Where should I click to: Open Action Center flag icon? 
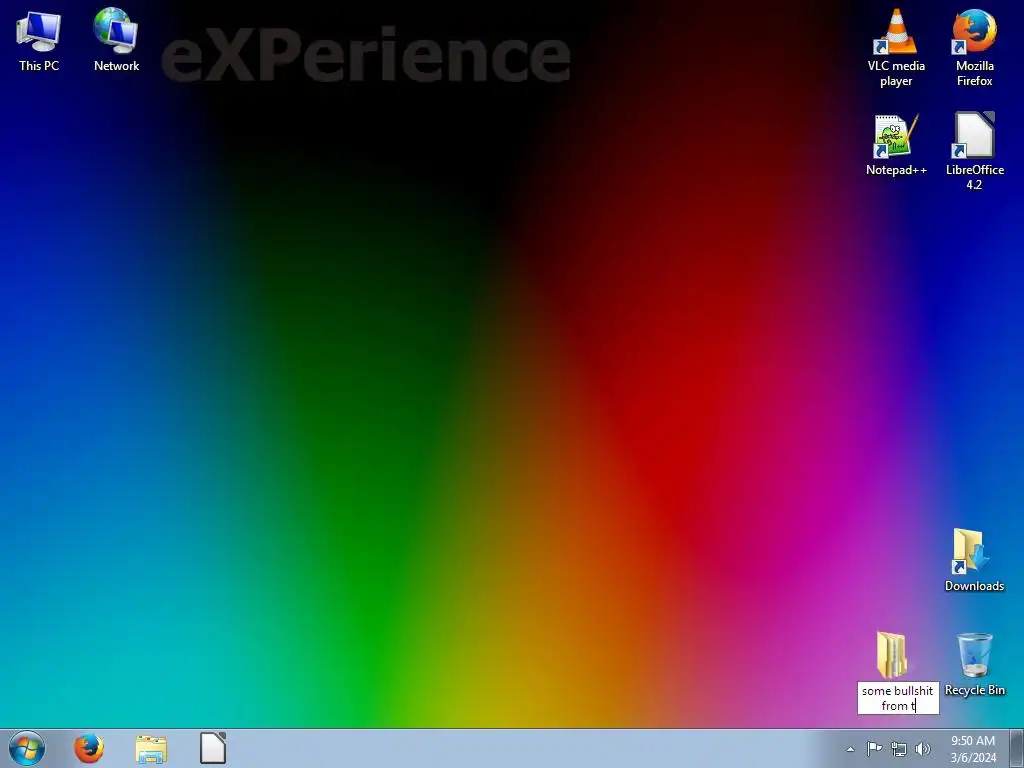874,748
